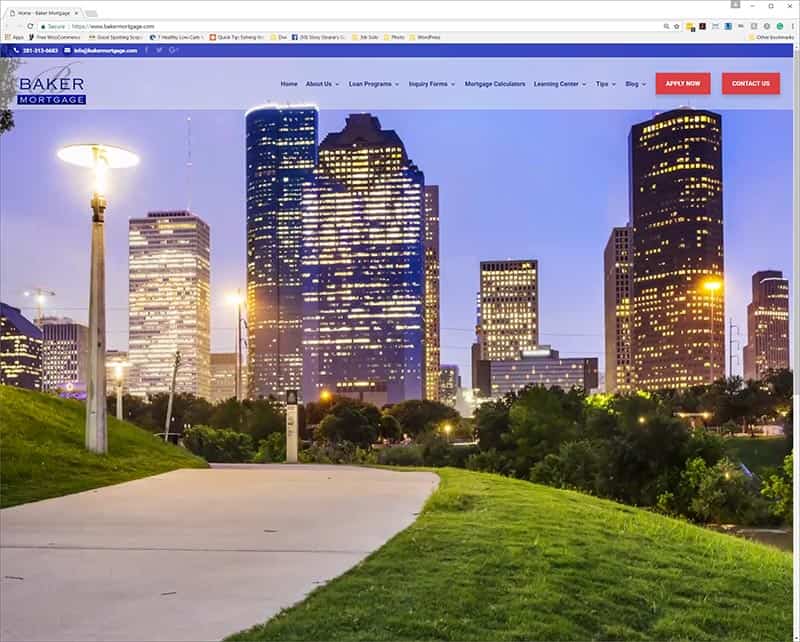Open the Other bookmarks folder
The height and width of the screenshot is (642, 800).
click(x=771, y=37)
